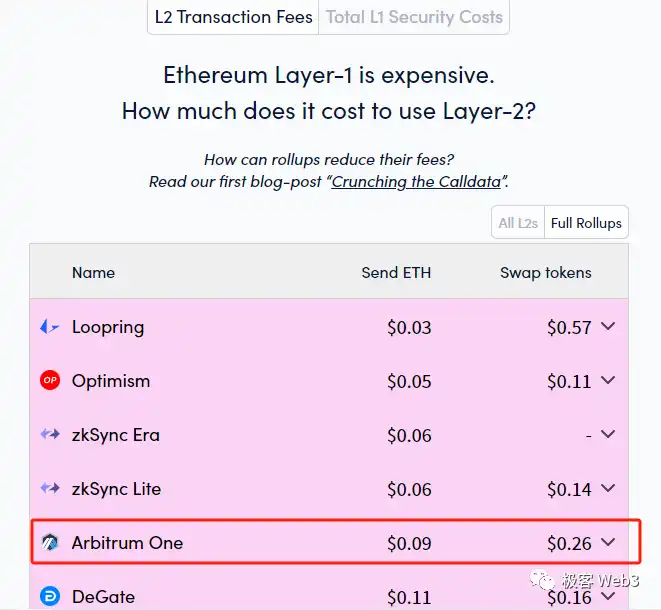Sort by the Swap tokens column header

click(545, 273)
